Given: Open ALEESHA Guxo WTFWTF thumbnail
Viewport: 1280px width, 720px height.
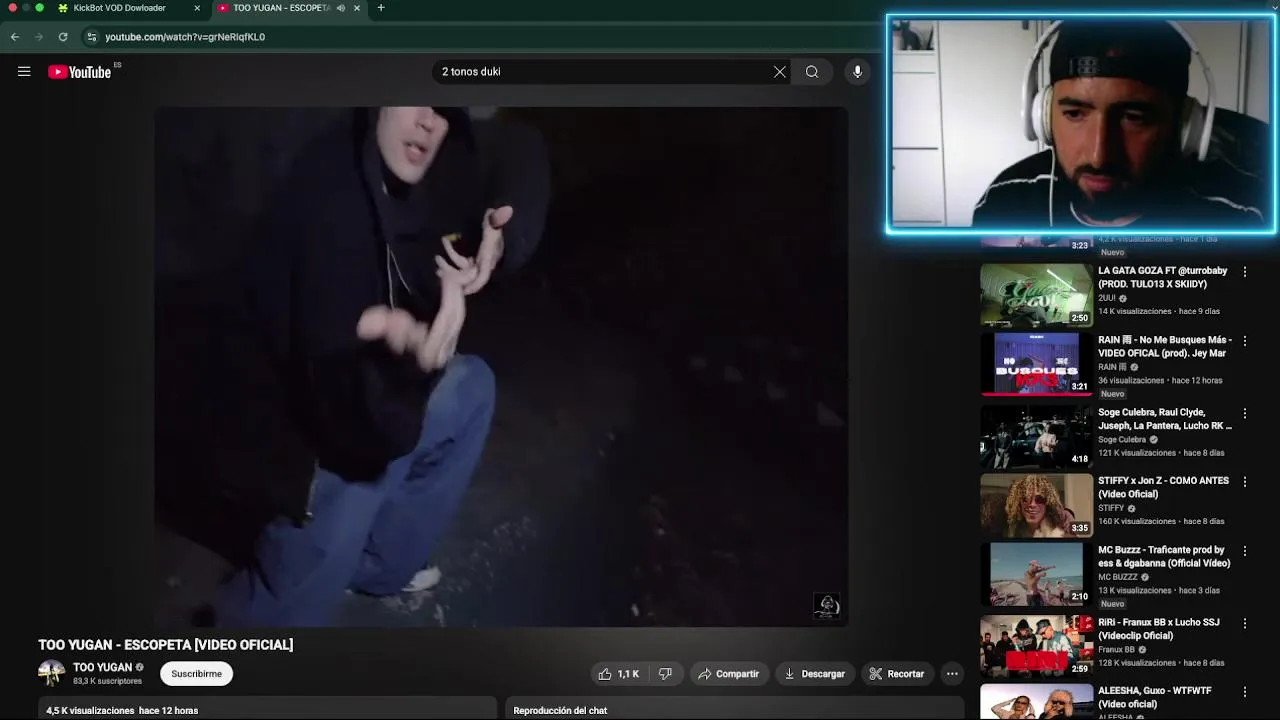Looking at the screenshot, I should coord(1036,702).
